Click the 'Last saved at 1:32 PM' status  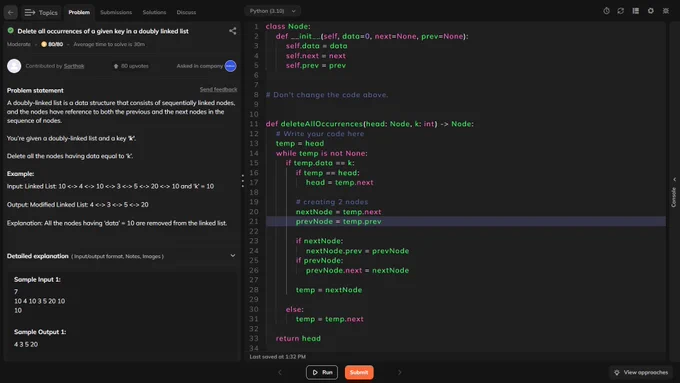[x=278, y=357]
